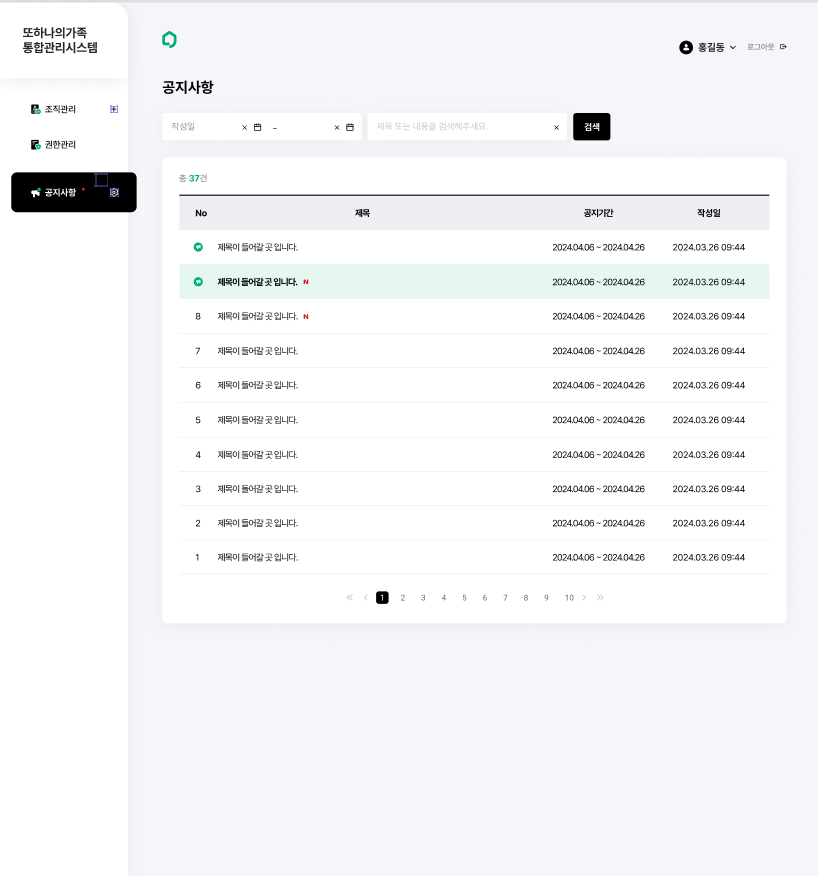This screenshot has width=818, height=876.
Task: Click the 로그아웃 logout link
Action: tap(760, 47)
